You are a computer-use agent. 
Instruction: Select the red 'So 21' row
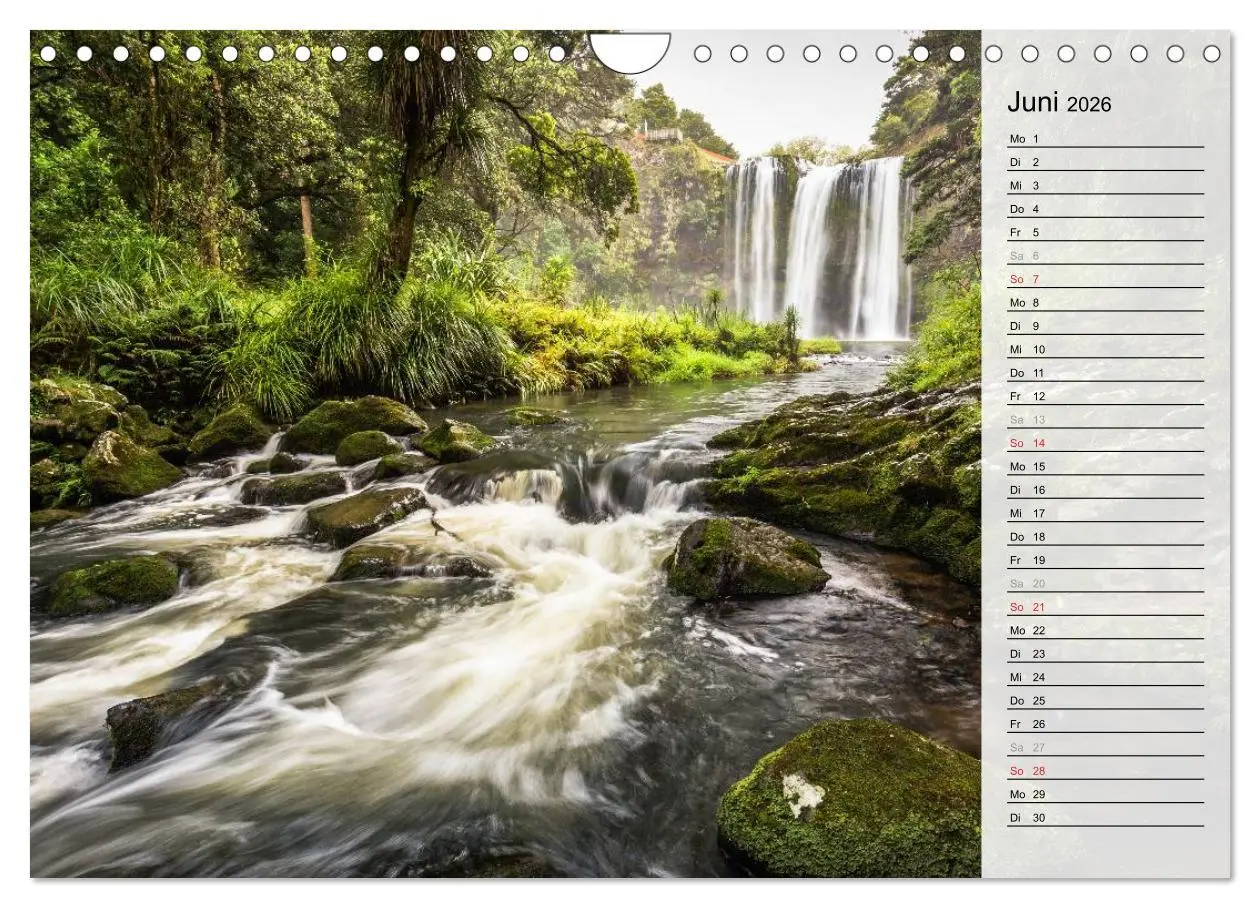point(1105,607)
